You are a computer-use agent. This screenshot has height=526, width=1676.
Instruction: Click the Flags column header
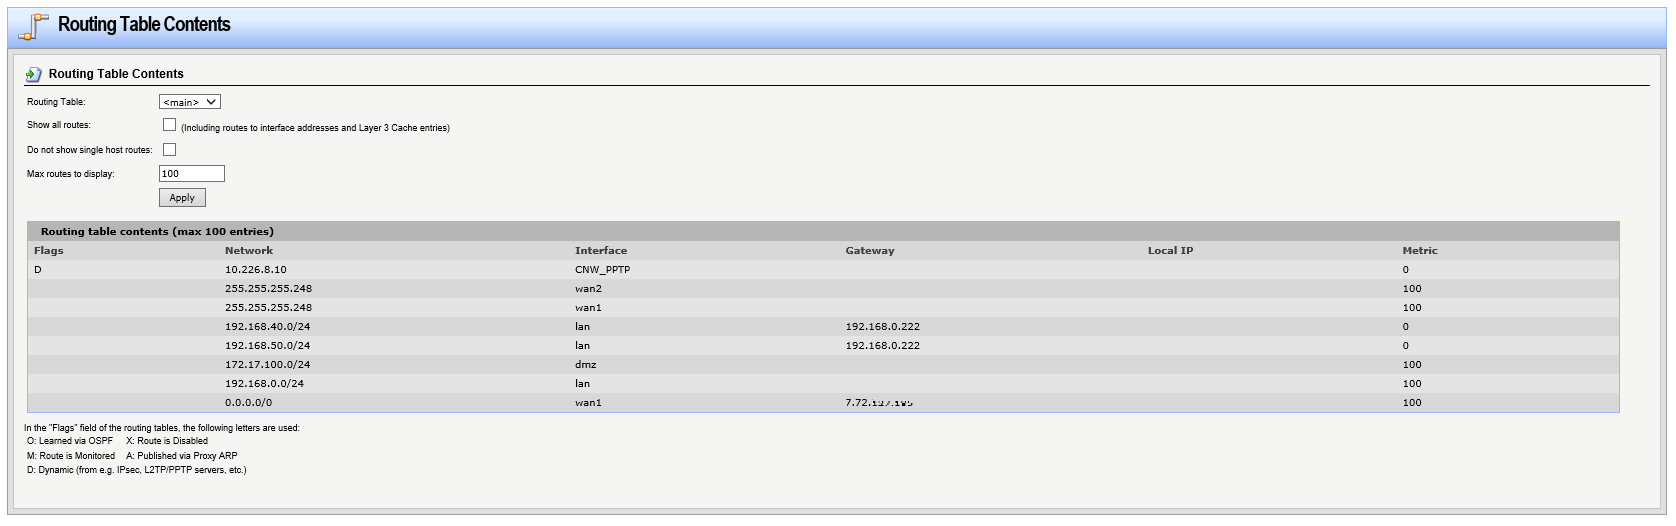point(48,251)
